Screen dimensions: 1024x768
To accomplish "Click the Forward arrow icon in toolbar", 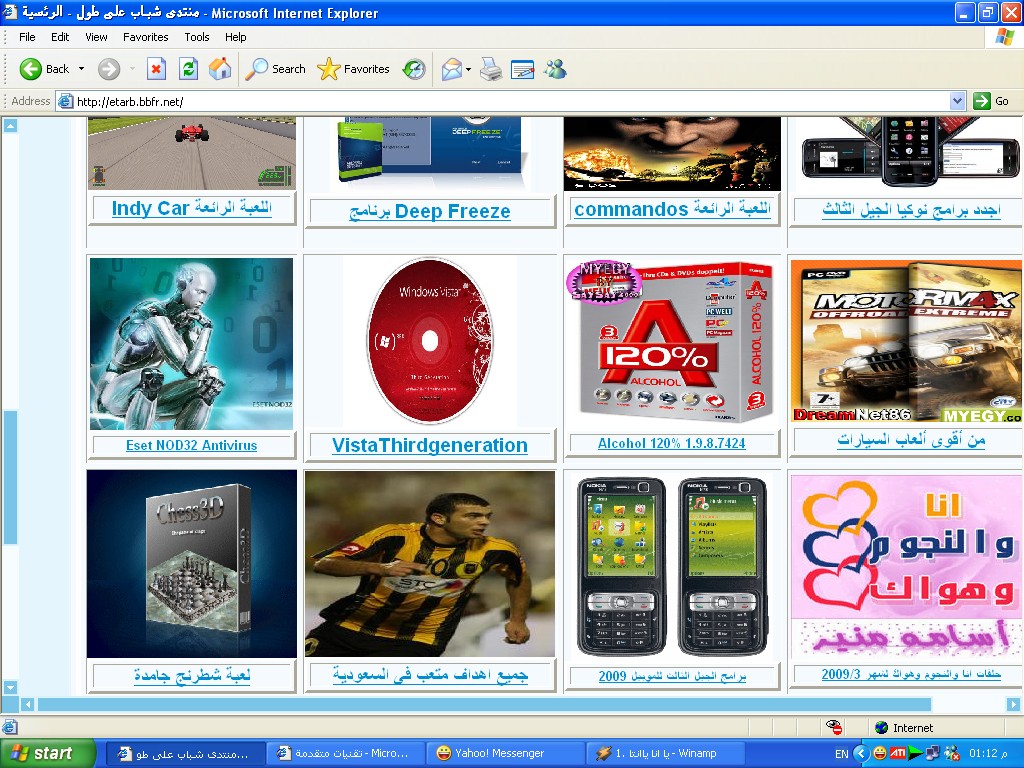I will pyautogui.click(x=109, y=69).
